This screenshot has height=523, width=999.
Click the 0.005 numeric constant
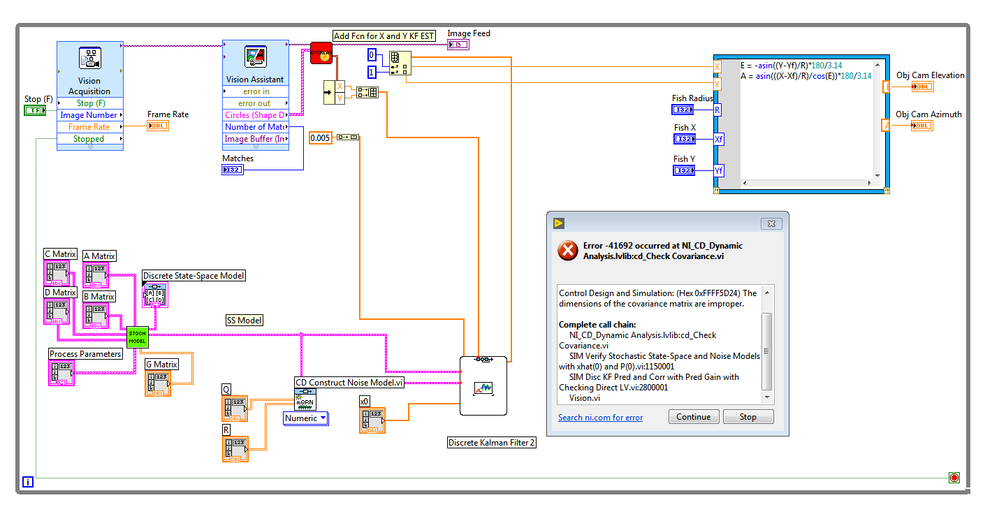[320, 138]
